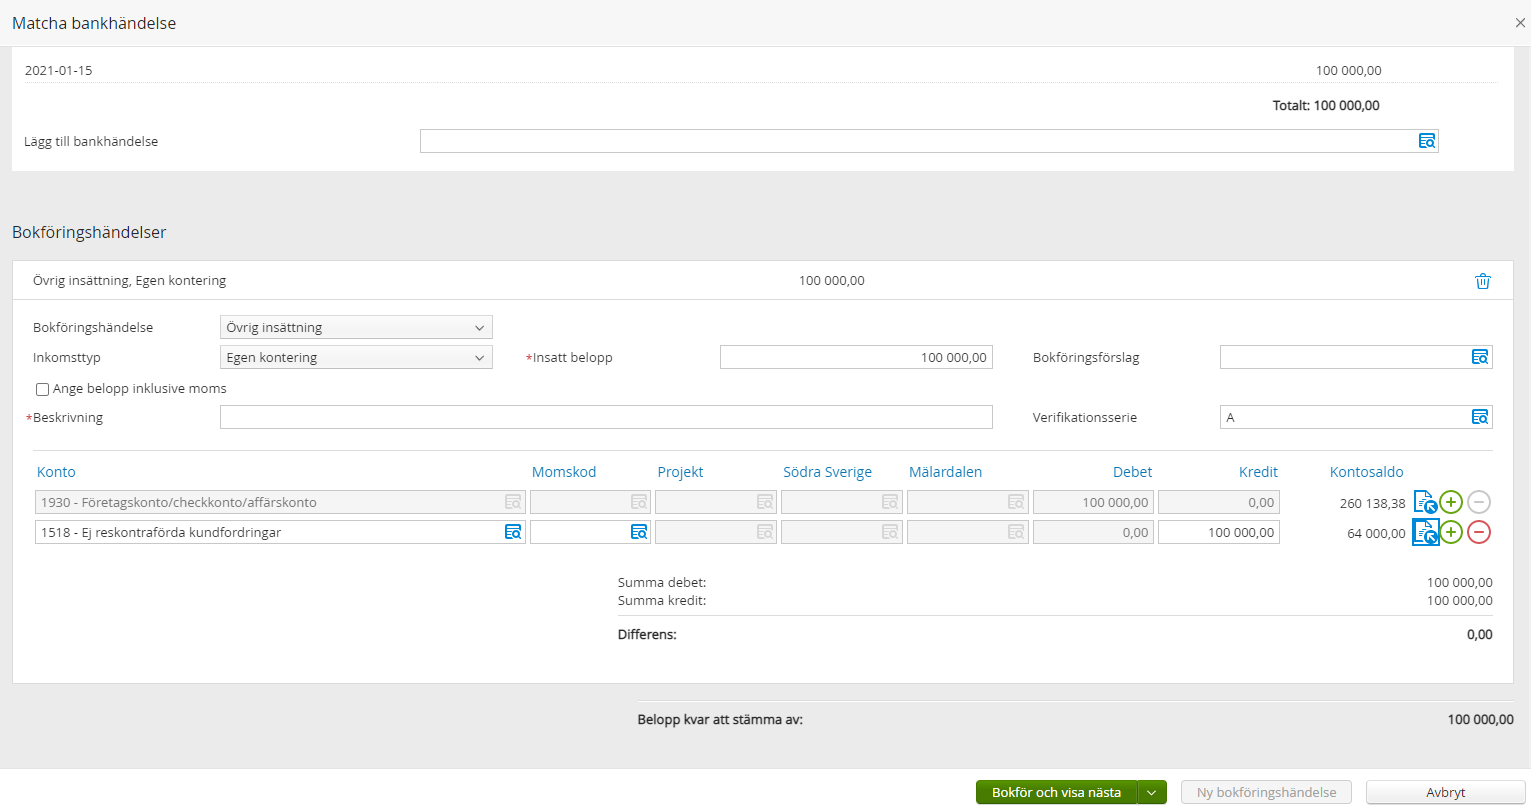
Task: Open Bokföringsförslag search icon
Action: click(1479, 357)
